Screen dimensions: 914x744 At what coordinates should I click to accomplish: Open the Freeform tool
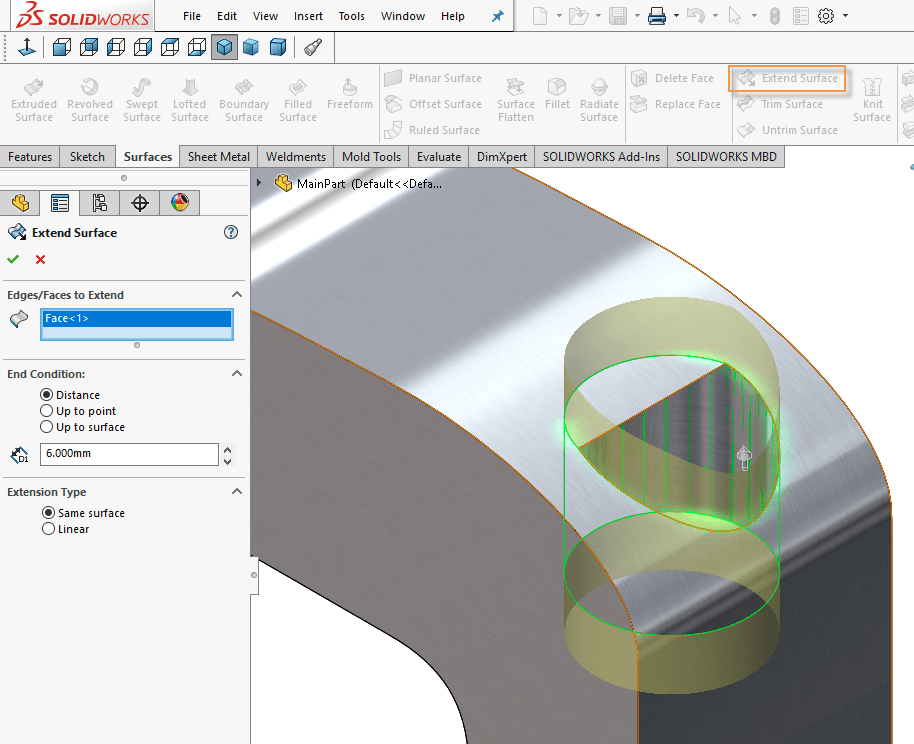(349, 94)
